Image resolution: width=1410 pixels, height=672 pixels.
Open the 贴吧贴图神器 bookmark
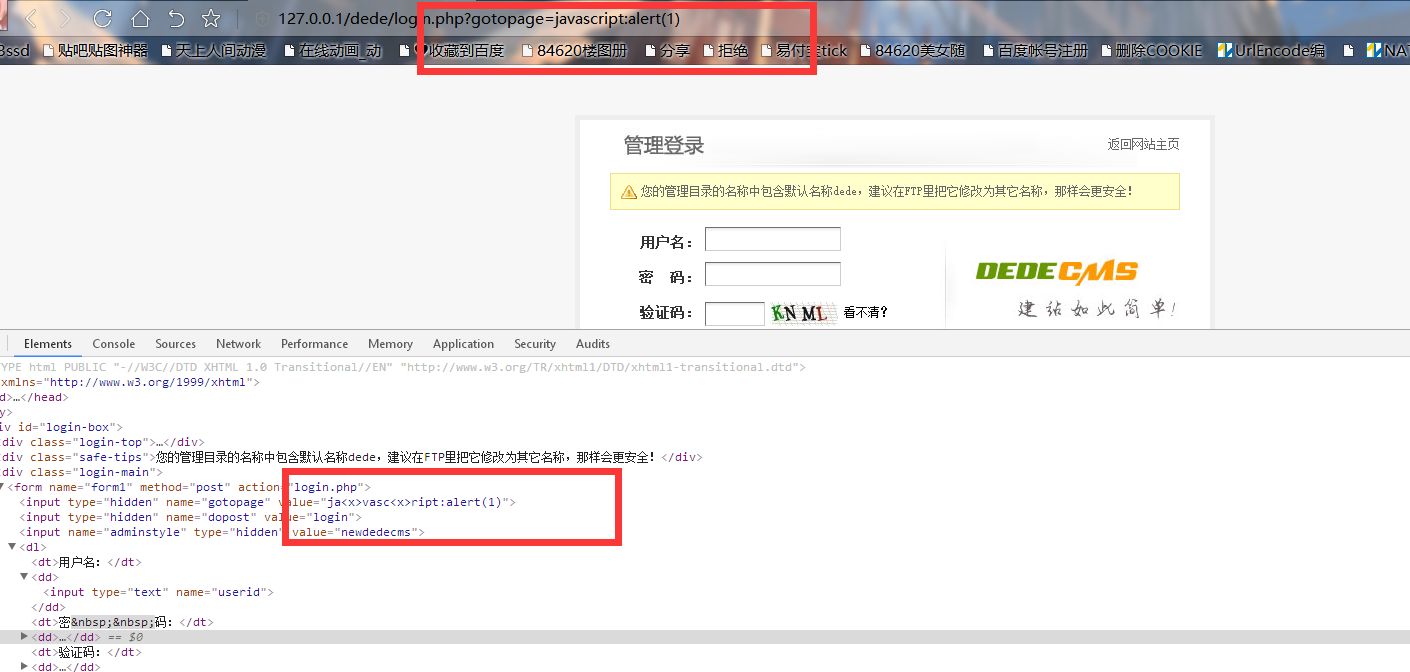(x=95, y=50)
